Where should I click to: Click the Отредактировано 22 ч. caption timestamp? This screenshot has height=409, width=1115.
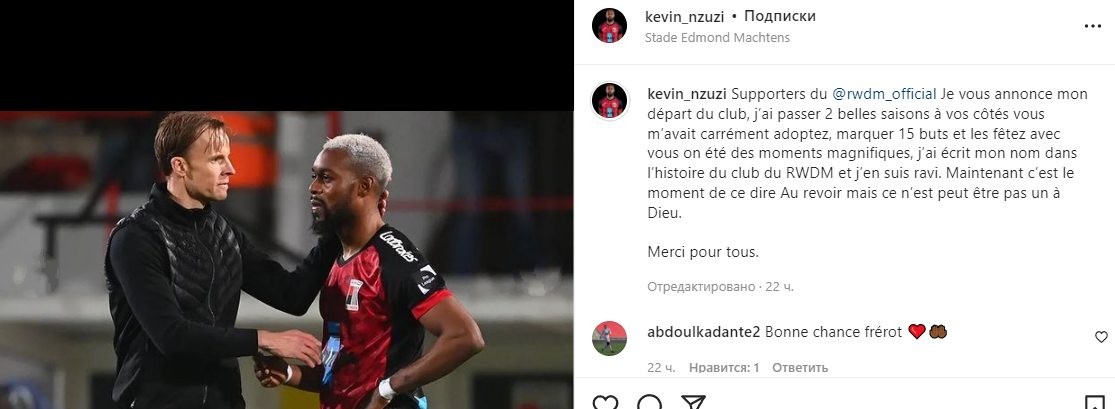[x=720, y=287]
